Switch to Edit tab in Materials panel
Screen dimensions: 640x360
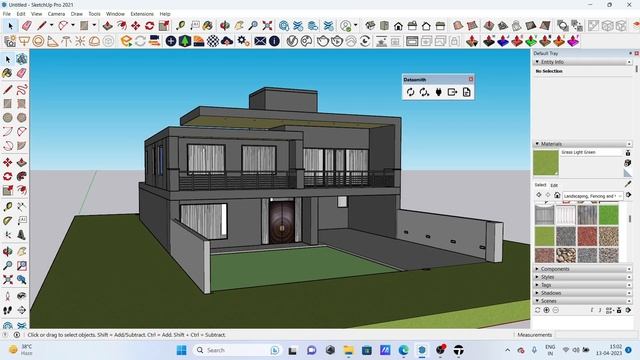click(554, 185)
